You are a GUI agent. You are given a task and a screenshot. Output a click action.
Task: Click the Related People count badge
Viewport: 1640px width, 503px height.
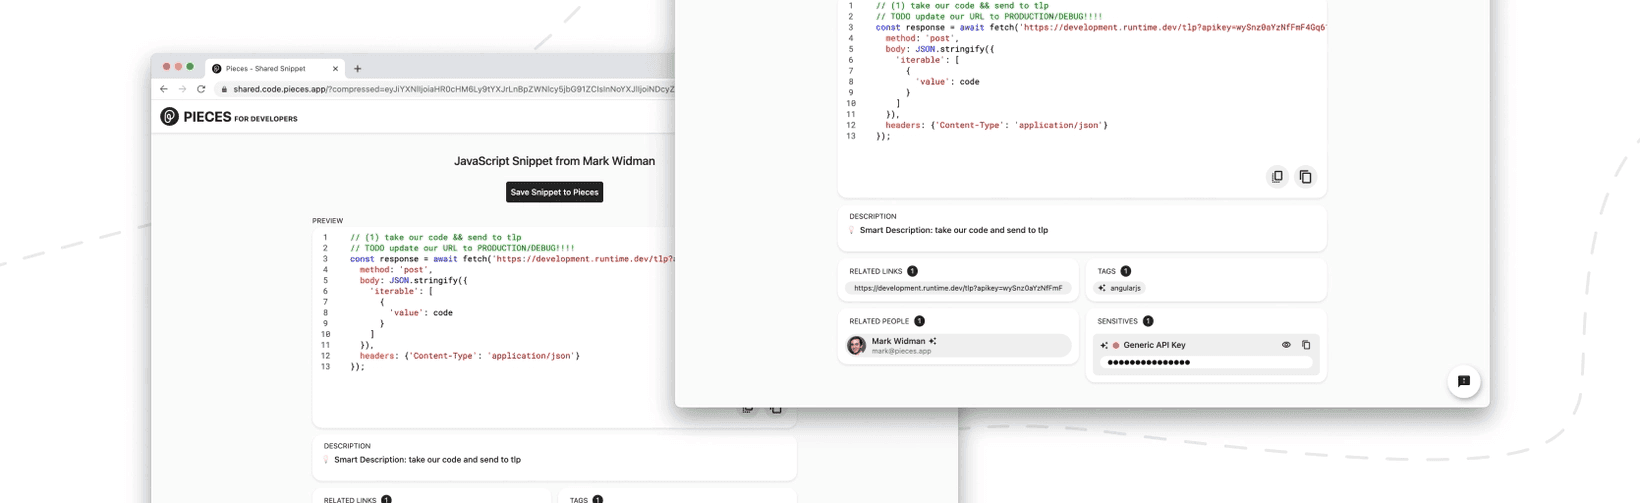point(919,321)
